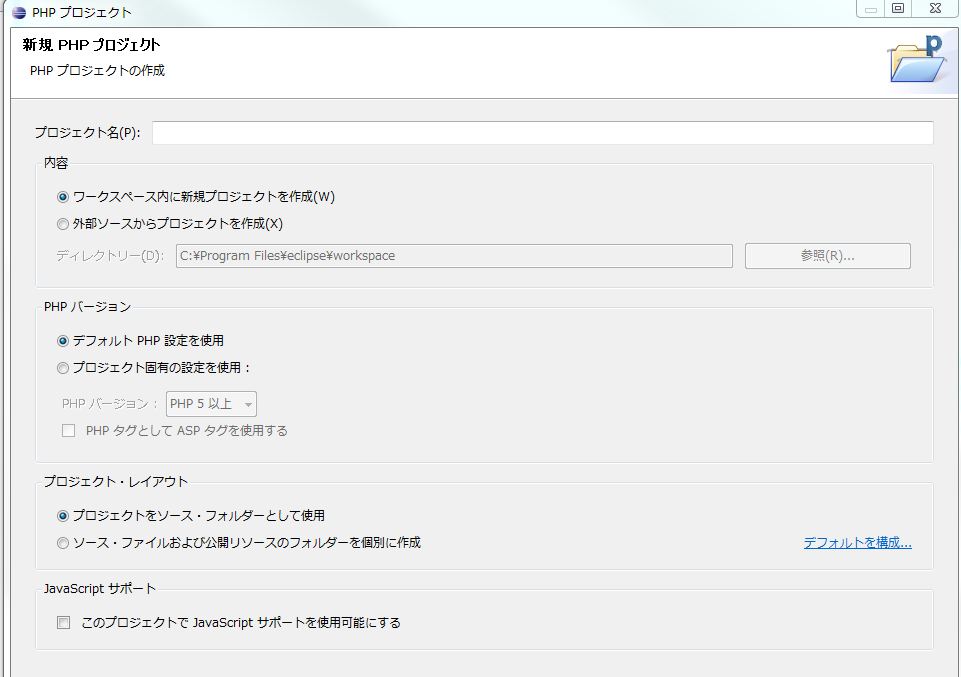Screen dimensions: 961x677
Task: Click the 新規 PHP プロジェクト heading text
Action: point(91,45)
